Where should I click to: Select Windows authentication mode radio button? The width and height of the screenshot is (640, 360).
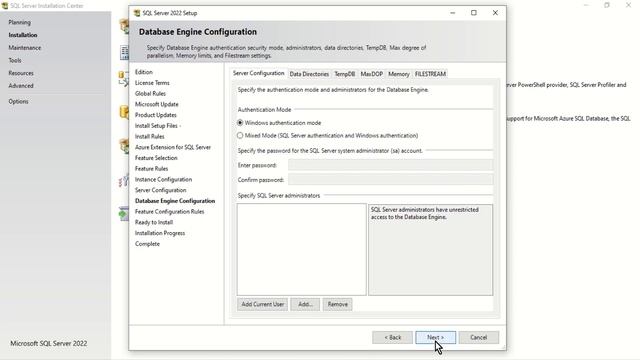240,123
